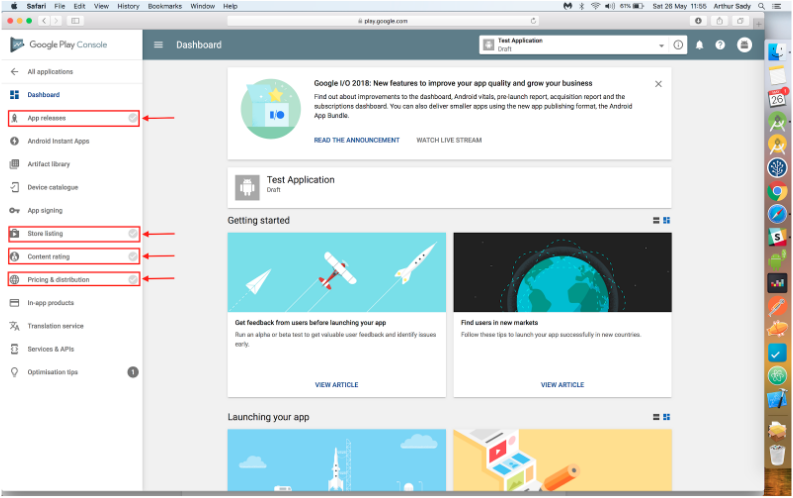Switch Launching your app to list view
The image size is (793, 498).
656,417
